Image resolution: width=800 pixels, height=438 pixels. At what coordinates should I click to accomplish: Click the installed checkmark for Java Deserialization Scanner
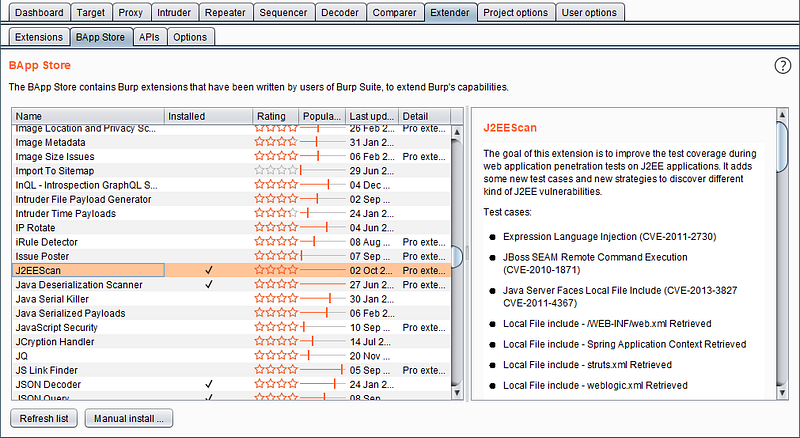coord(209,284)
